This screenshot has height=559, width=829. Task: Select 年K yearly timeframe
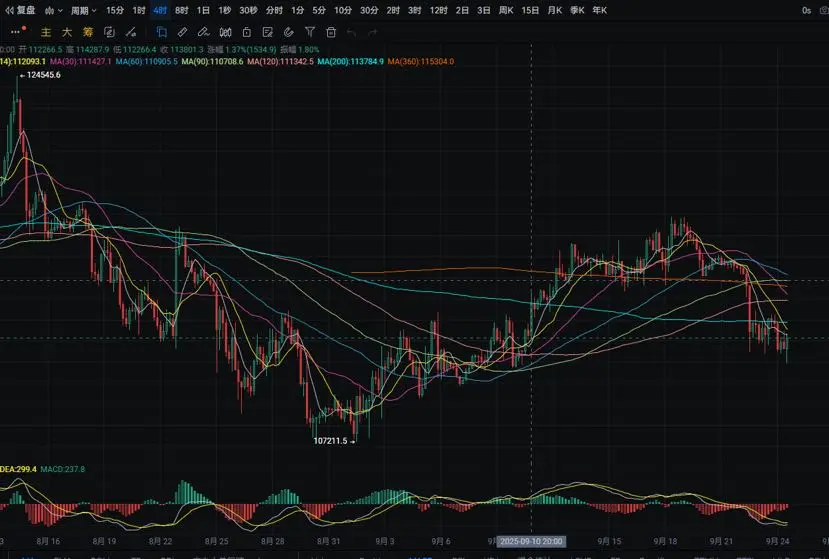coord(600,10)
